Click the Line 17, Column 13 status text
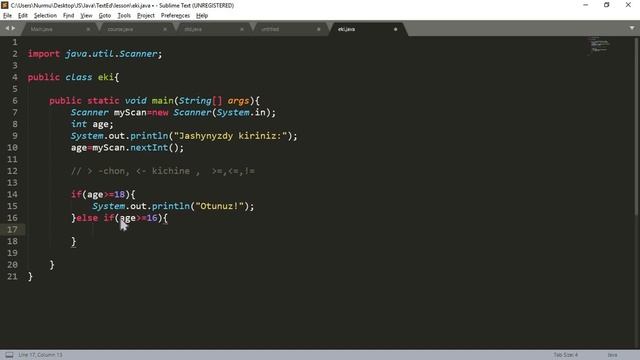The height and width of the screenshot is (360, 640). [x=40, y=355]
